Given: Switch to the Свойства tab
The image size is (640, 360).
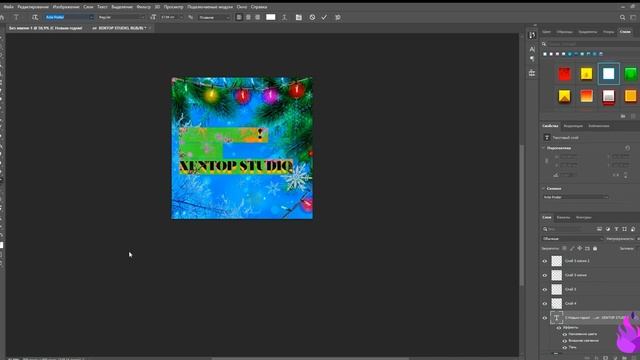Looking at the screenshot, I should click(x=550, y=126).
